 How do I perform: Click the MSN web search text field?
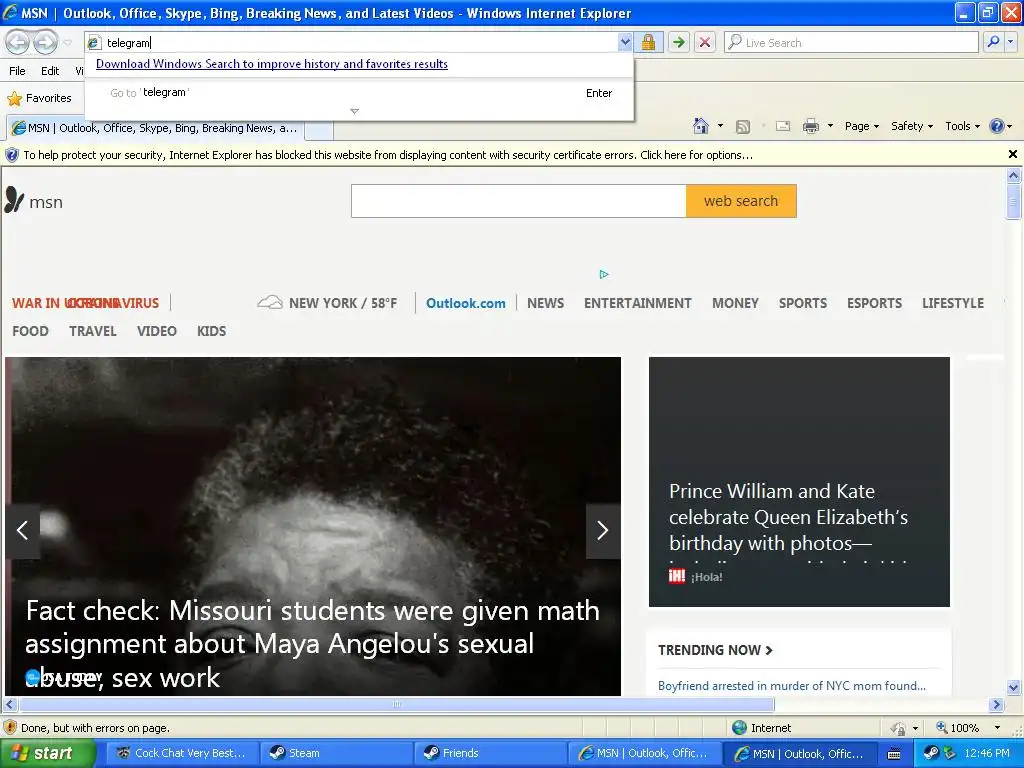point(519,201)
